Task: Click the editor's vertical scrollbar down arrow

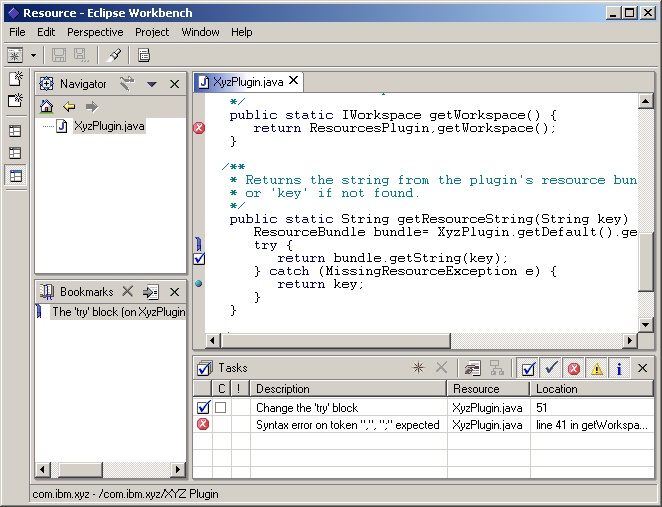Action: coord(645,325)
